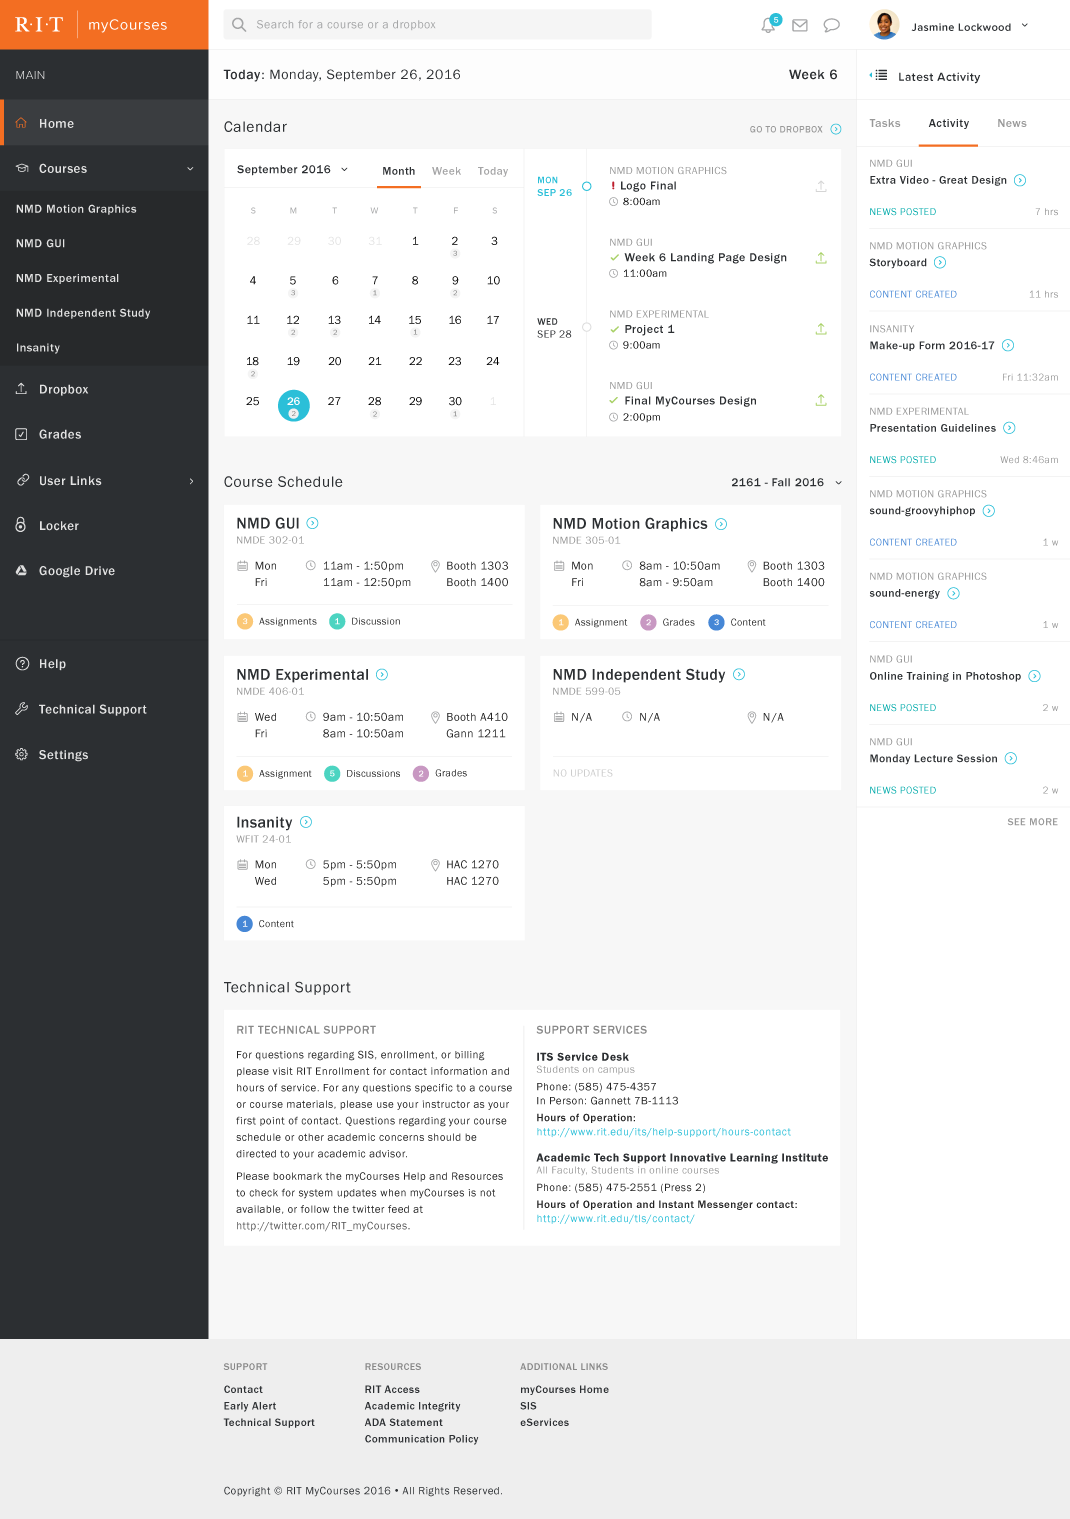Open the rit.edu/tls/contact URL
Screen dimensions: 1070x1519
(x=615, y=1219)
